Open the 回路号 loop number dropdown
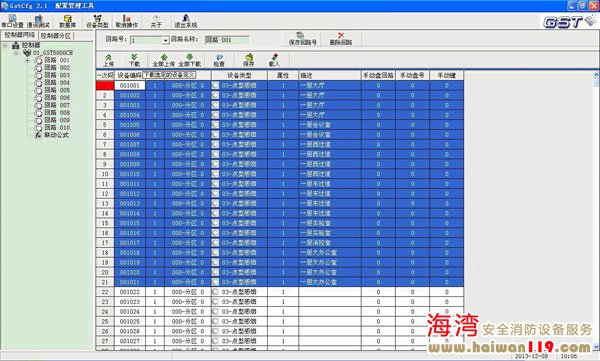The image size is (600, 361). 166,40
